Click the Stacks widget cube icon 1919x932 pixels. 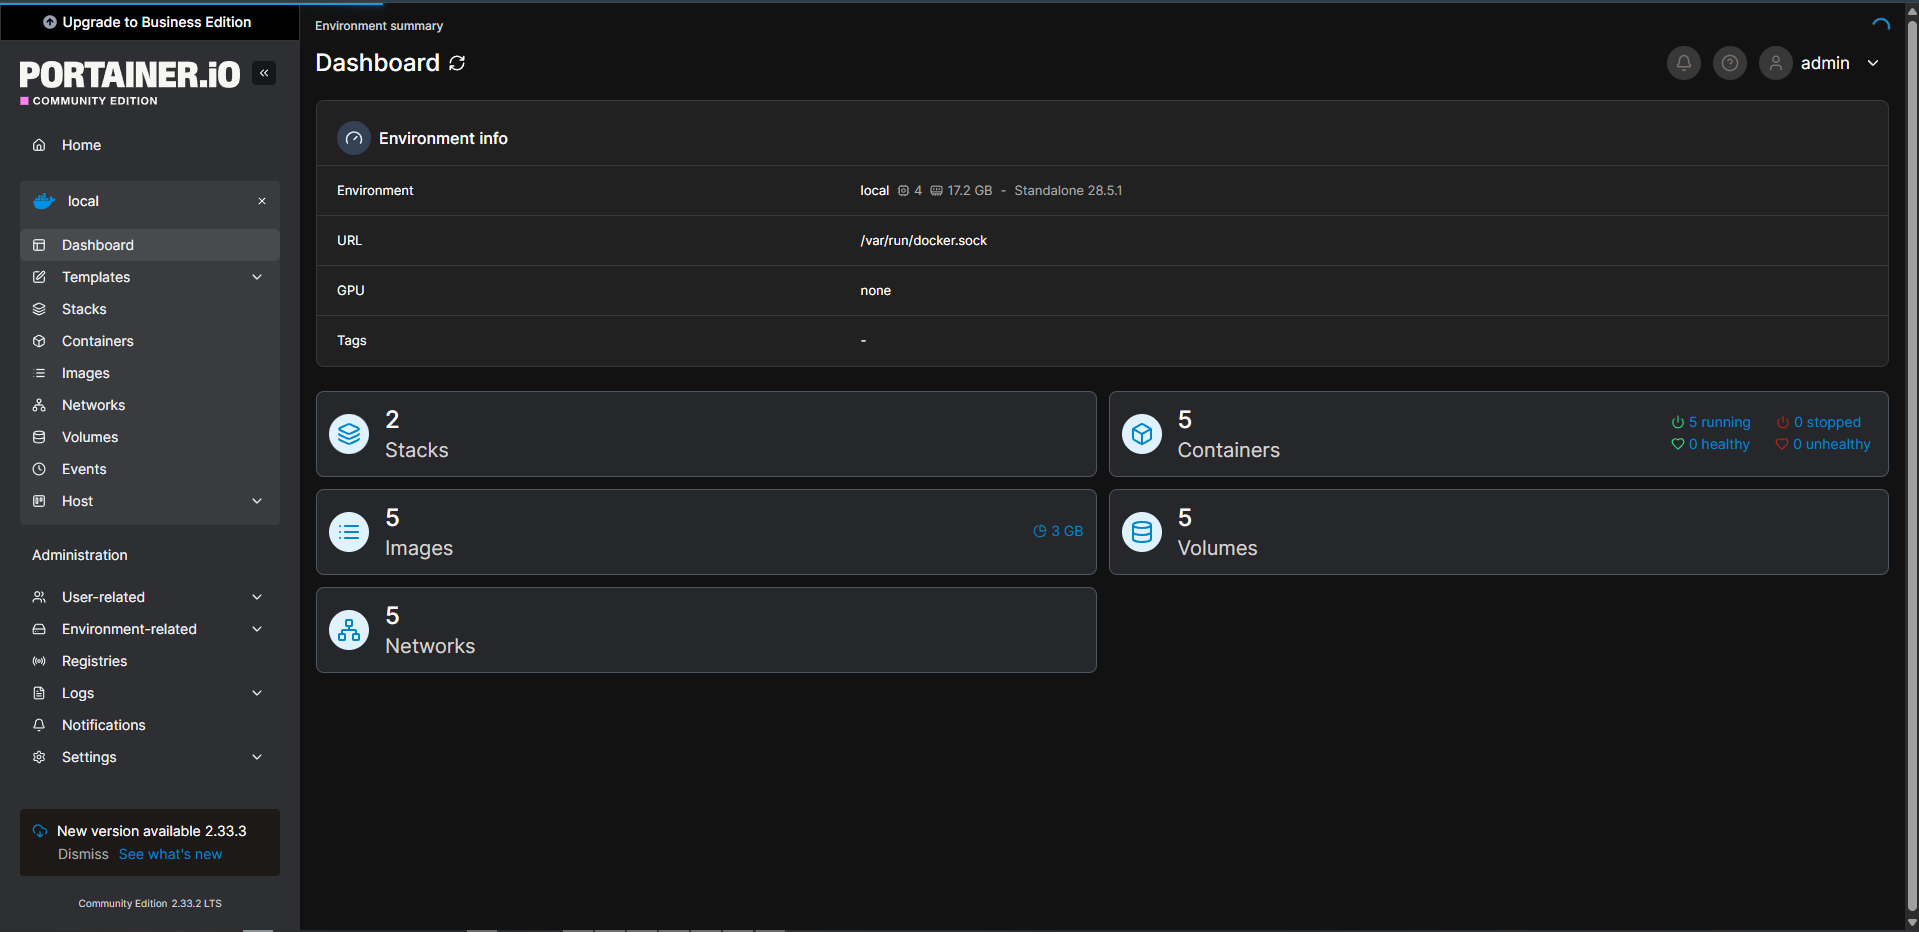(x=348, y=434)
